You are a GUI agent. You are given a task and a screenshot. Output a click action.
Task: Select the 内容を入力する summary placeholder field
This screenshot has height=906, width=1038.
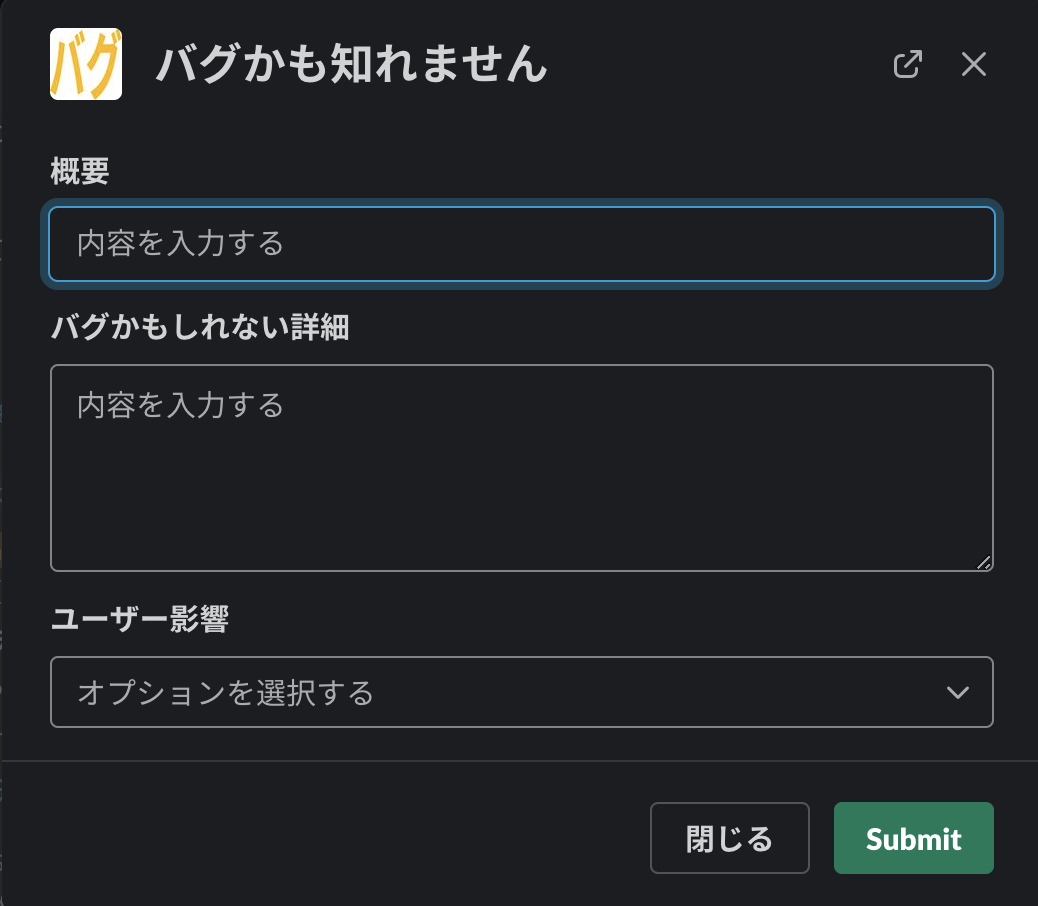(x=522, y=243)
